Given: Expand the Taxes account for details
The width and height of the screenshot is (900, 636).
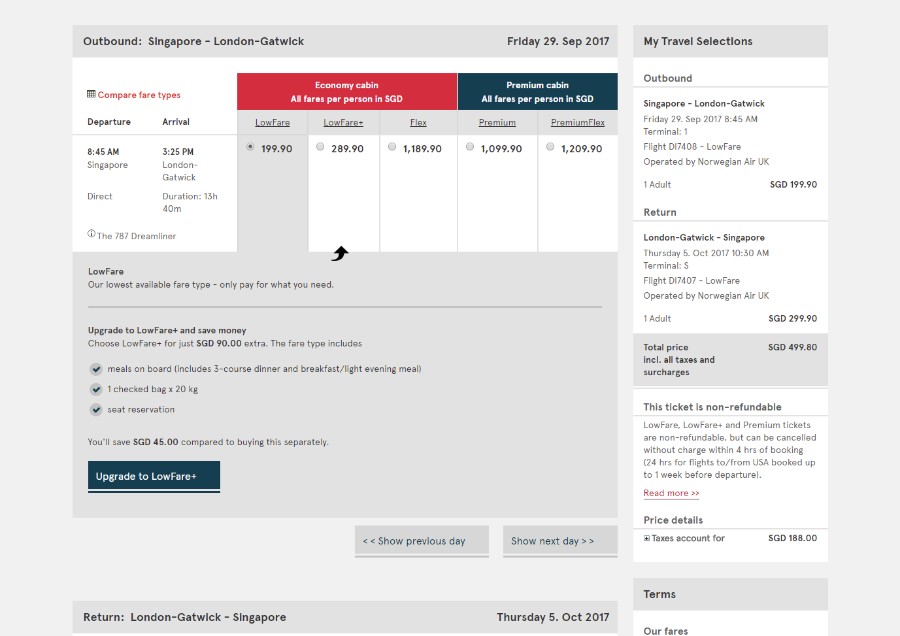Looking at the screenshot, I should coord(647,538).
